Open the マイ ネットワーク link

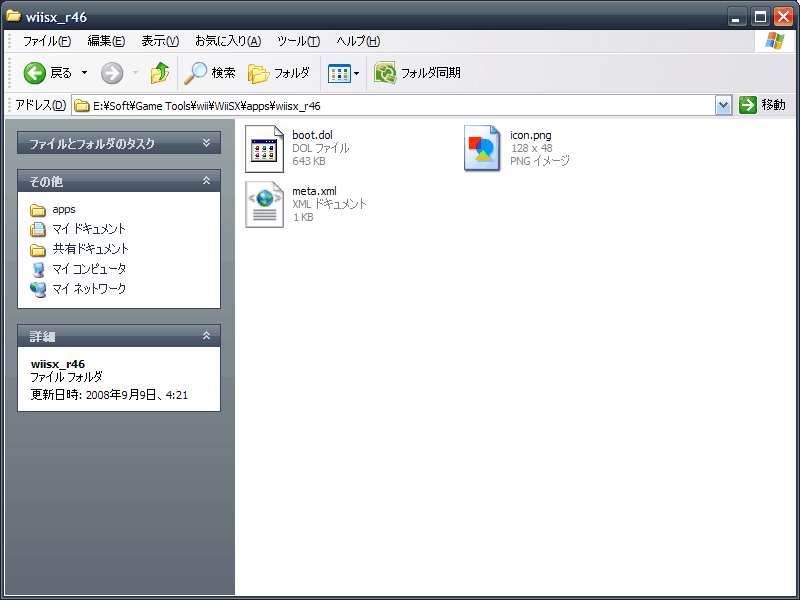(89, 289)
